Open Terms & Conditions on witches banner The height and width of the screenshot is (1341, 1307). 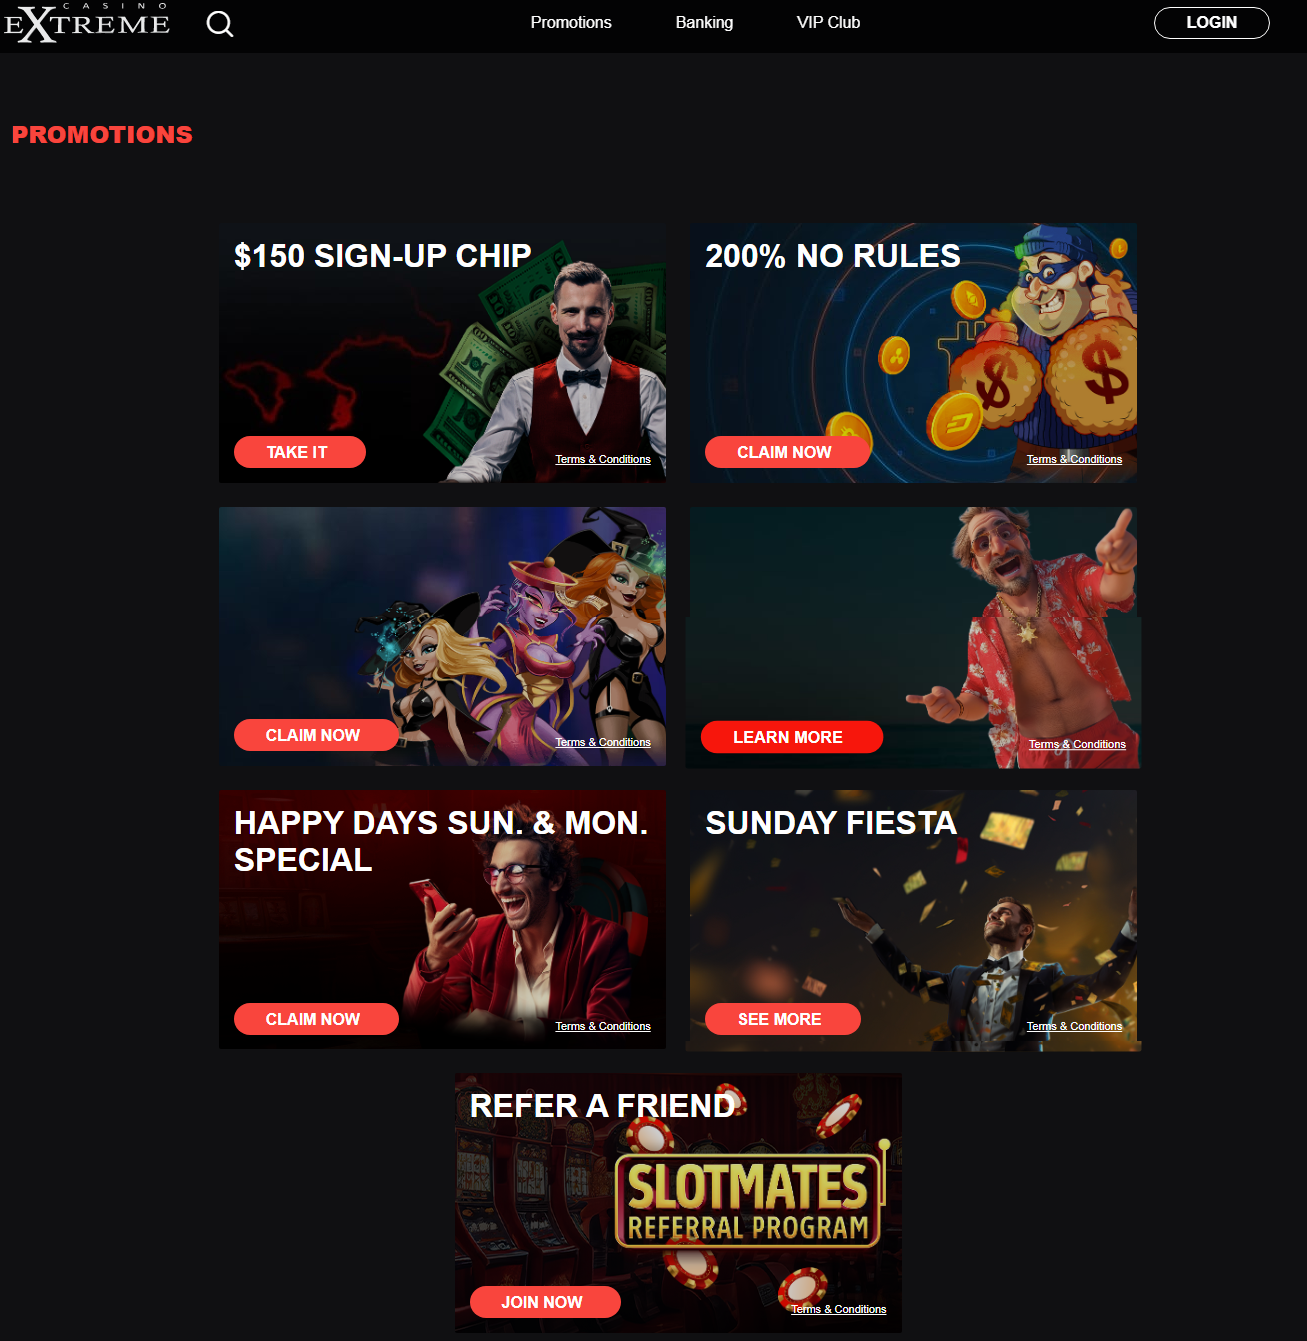pyautogui.click(x=603, y=742)
